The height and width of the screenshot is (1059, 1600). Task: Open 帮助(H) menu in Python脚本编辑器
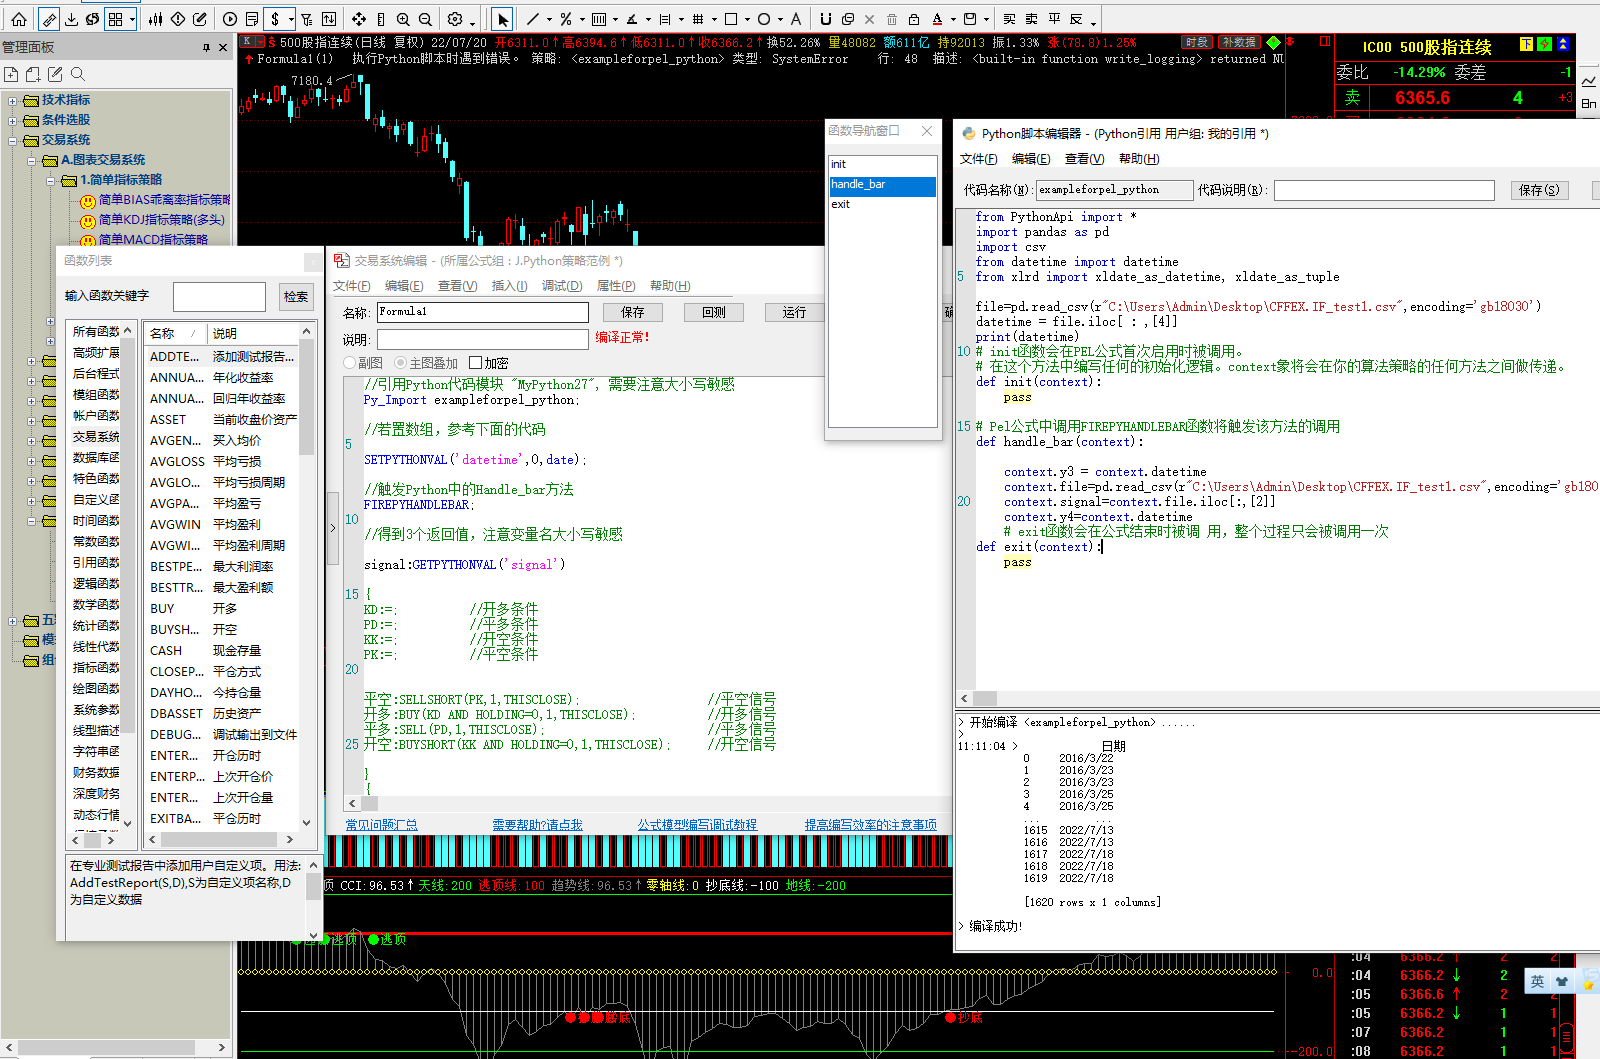(1139, 159)
